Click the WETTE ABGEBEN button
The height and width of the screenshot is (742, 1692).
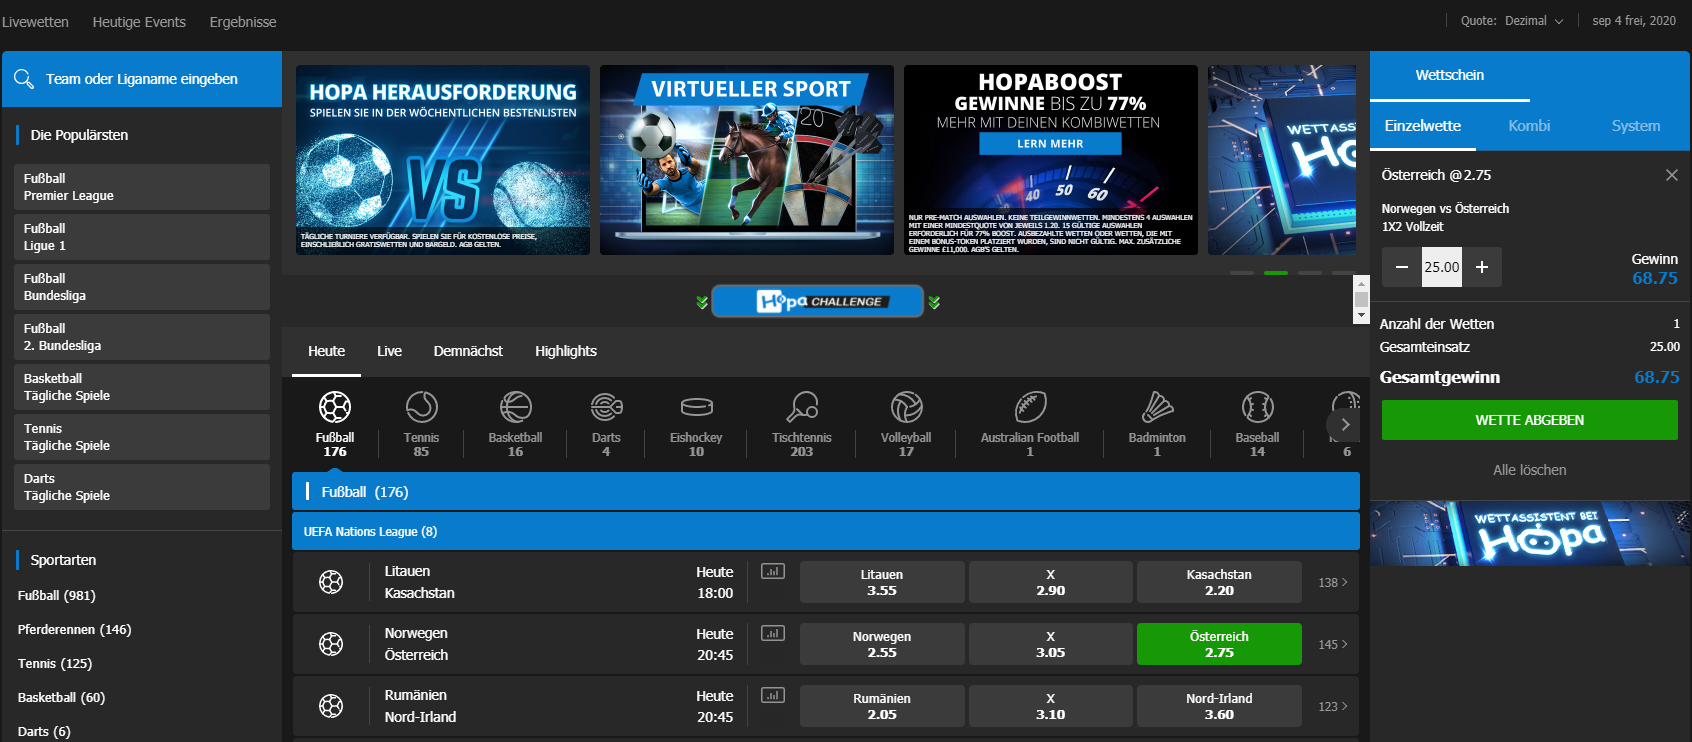(x=1529, y=420)
